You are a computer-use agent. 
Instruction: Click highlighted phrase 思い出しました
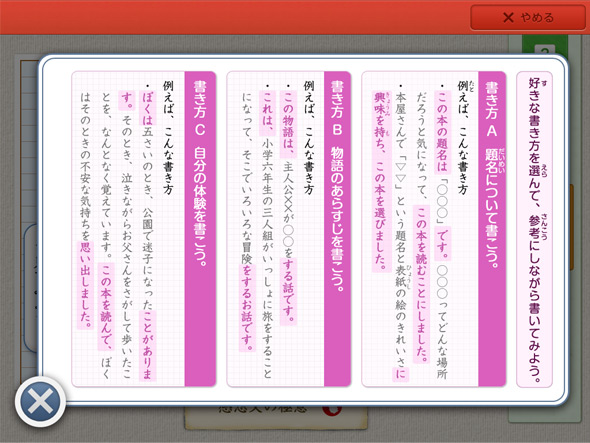(85, 285)
